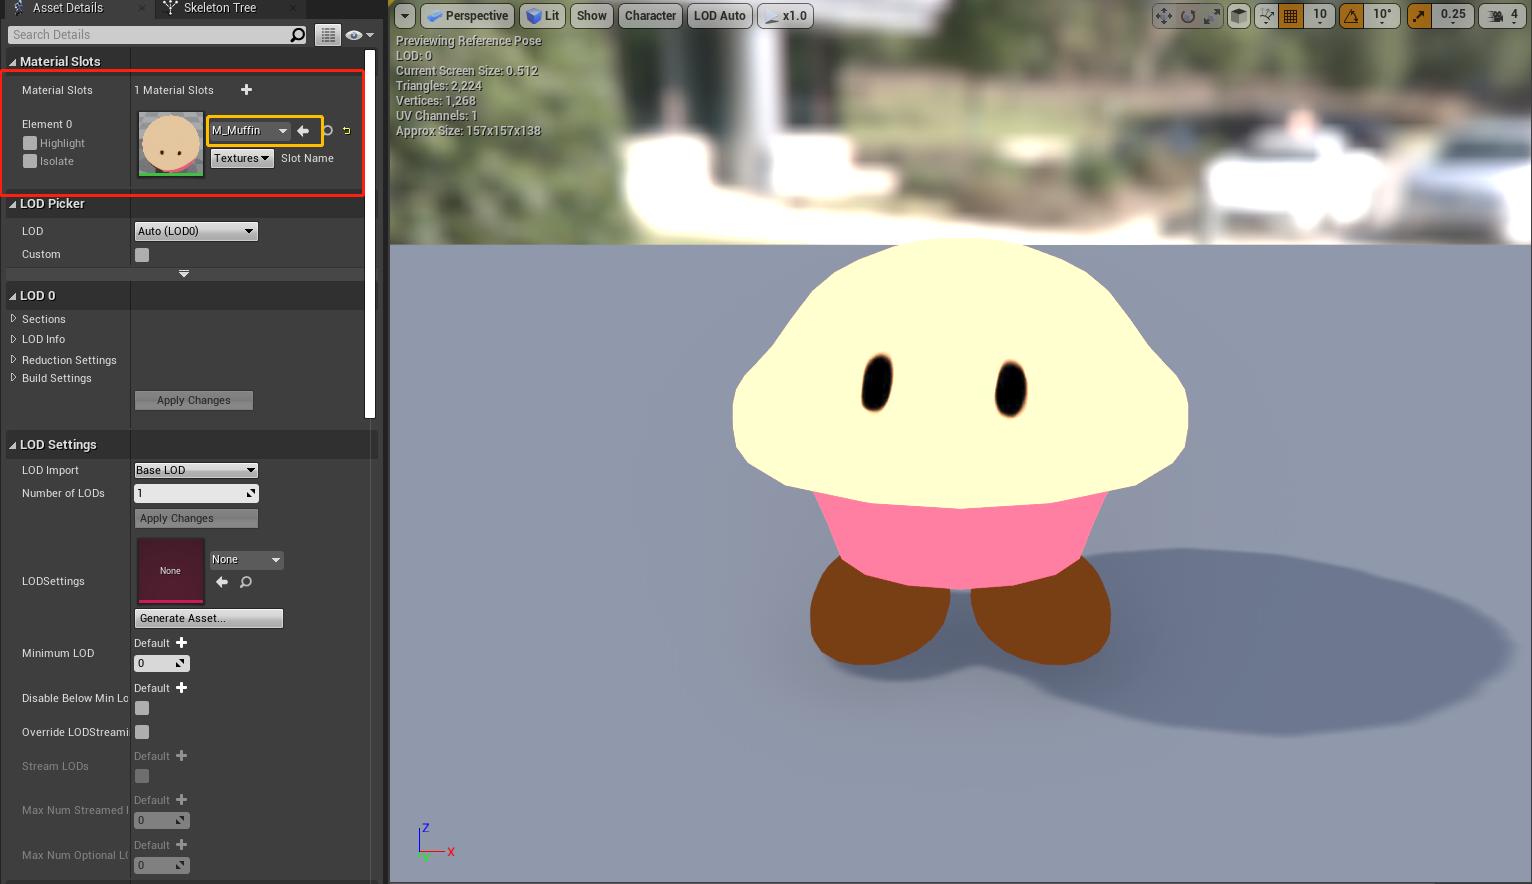Toggle the property matrix grid icon

point(328,35)
